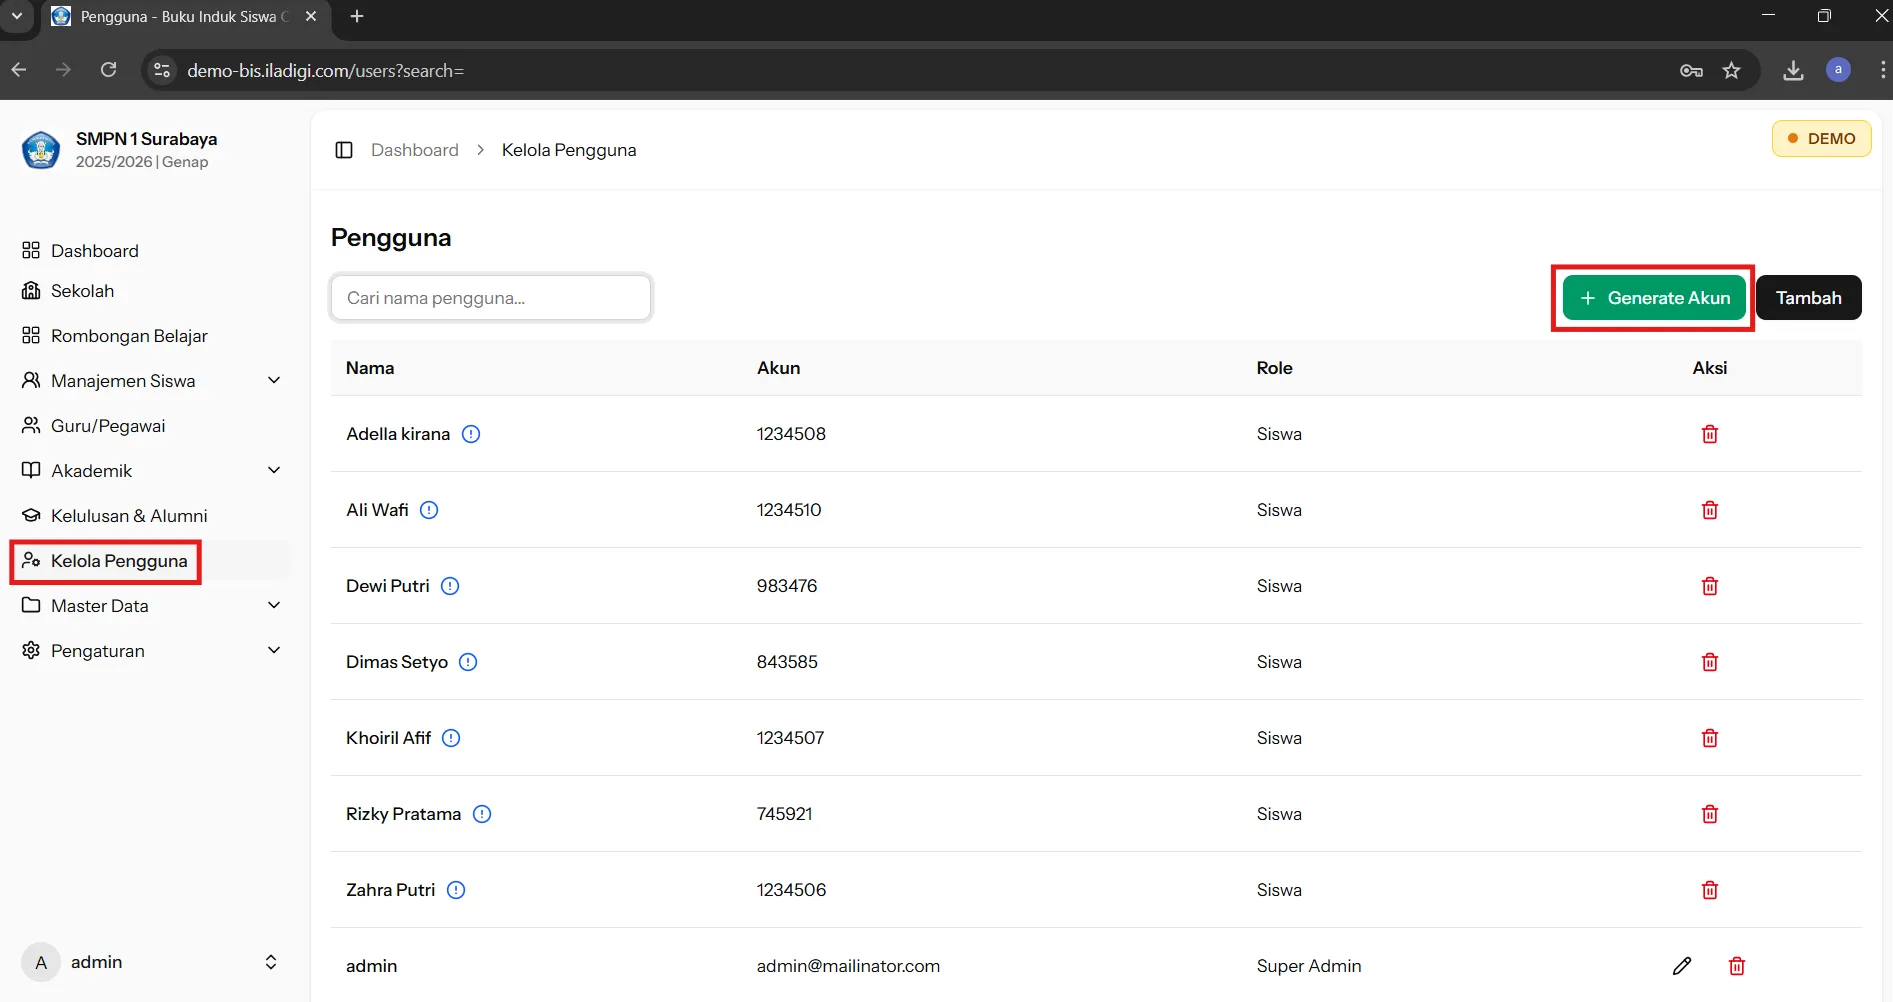The width and height of the screenshot is (1893, 1002).
Task: Delete the Ali Wafi user via trash icon
Action: tap(1710, 510)
